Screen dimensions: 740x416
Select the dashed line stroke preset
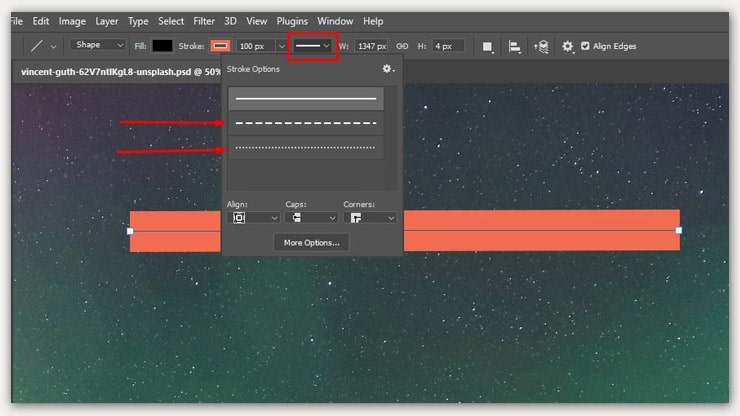[306, 123]
